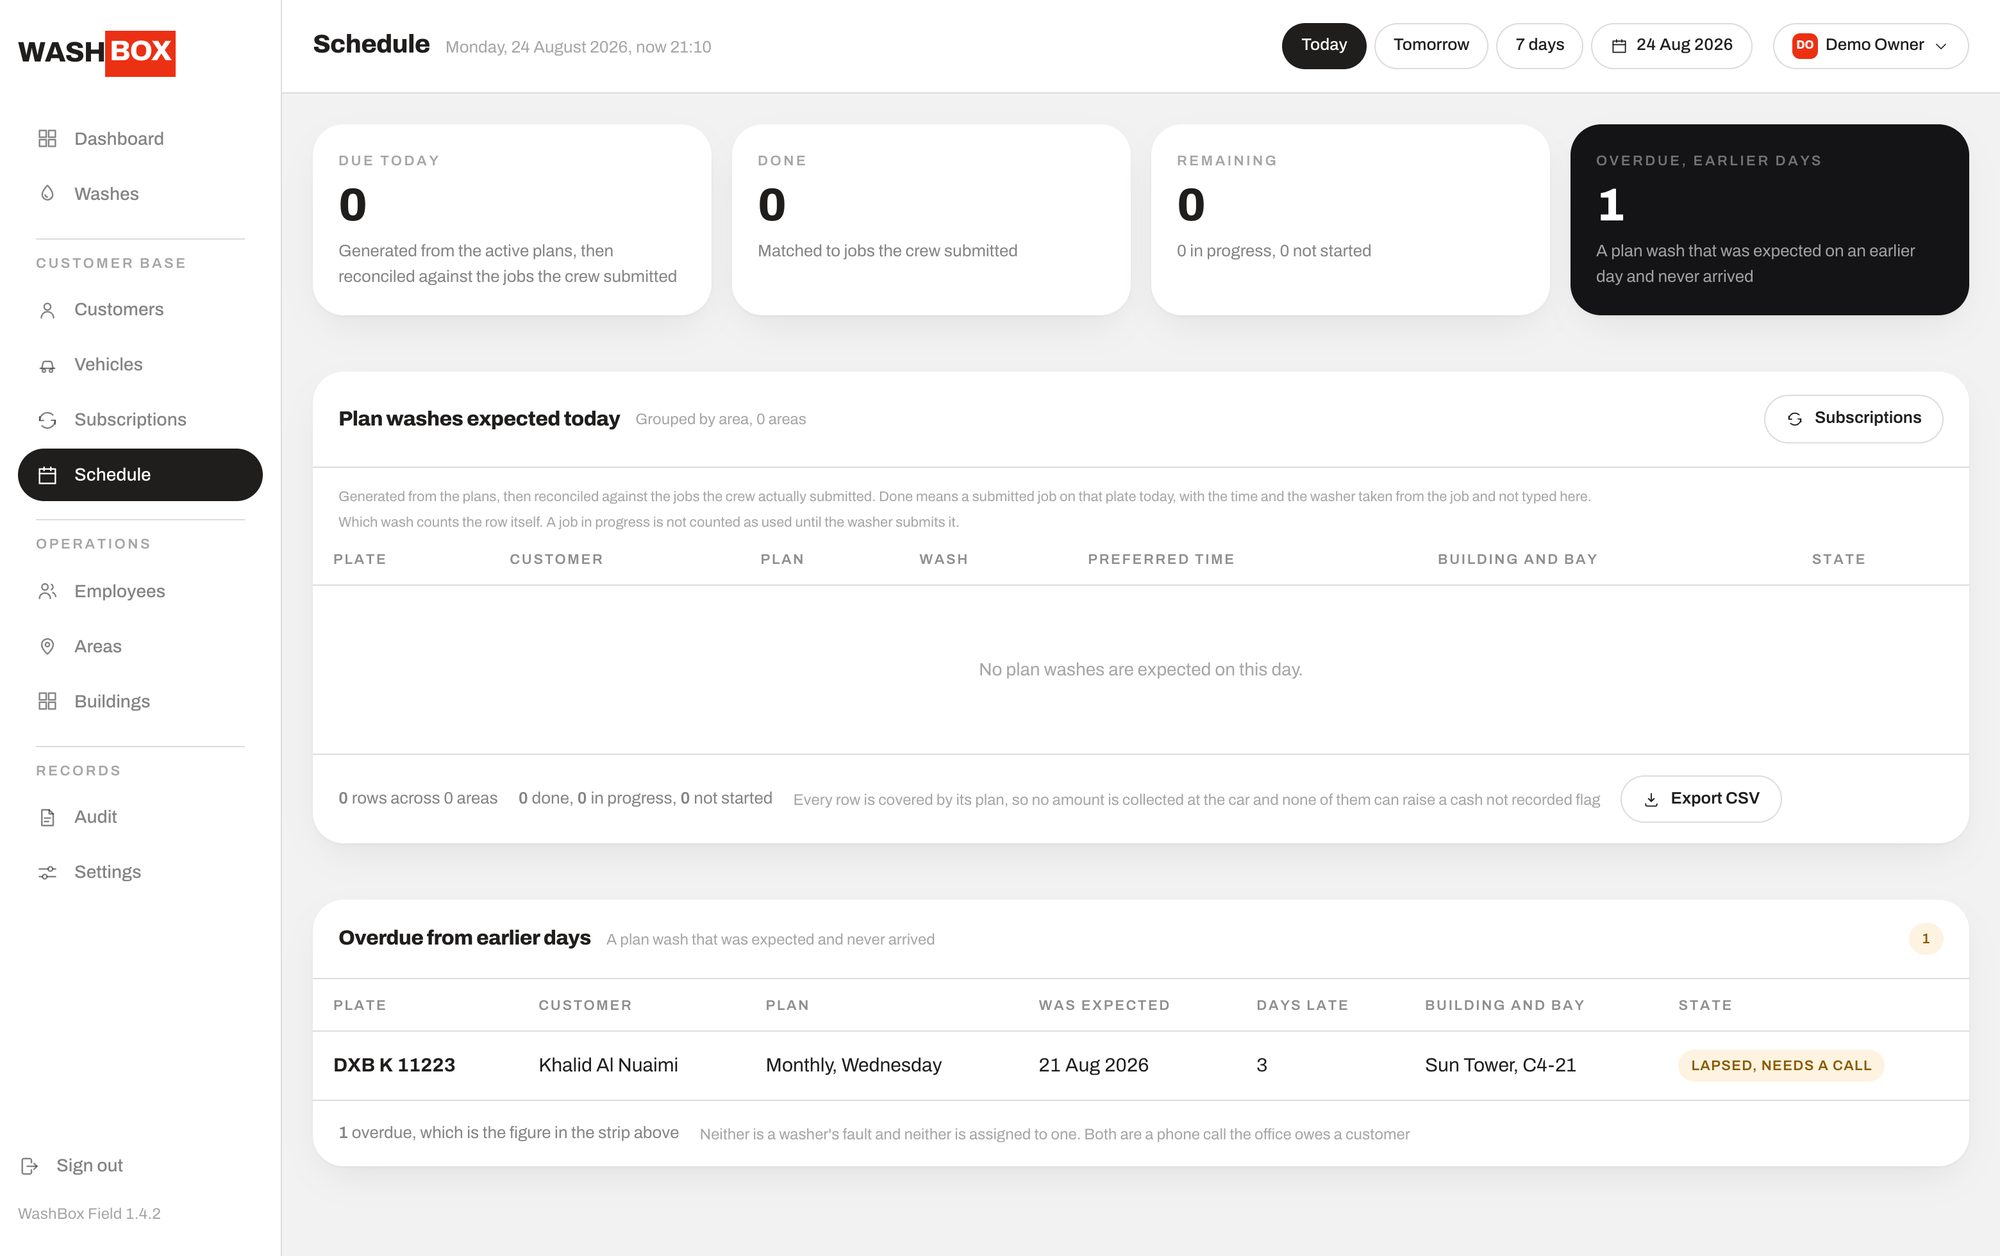Screen dimensions: 2000x1256
Task: Open the Settings page
Action: pyautogui.click(x=140, y=872)
